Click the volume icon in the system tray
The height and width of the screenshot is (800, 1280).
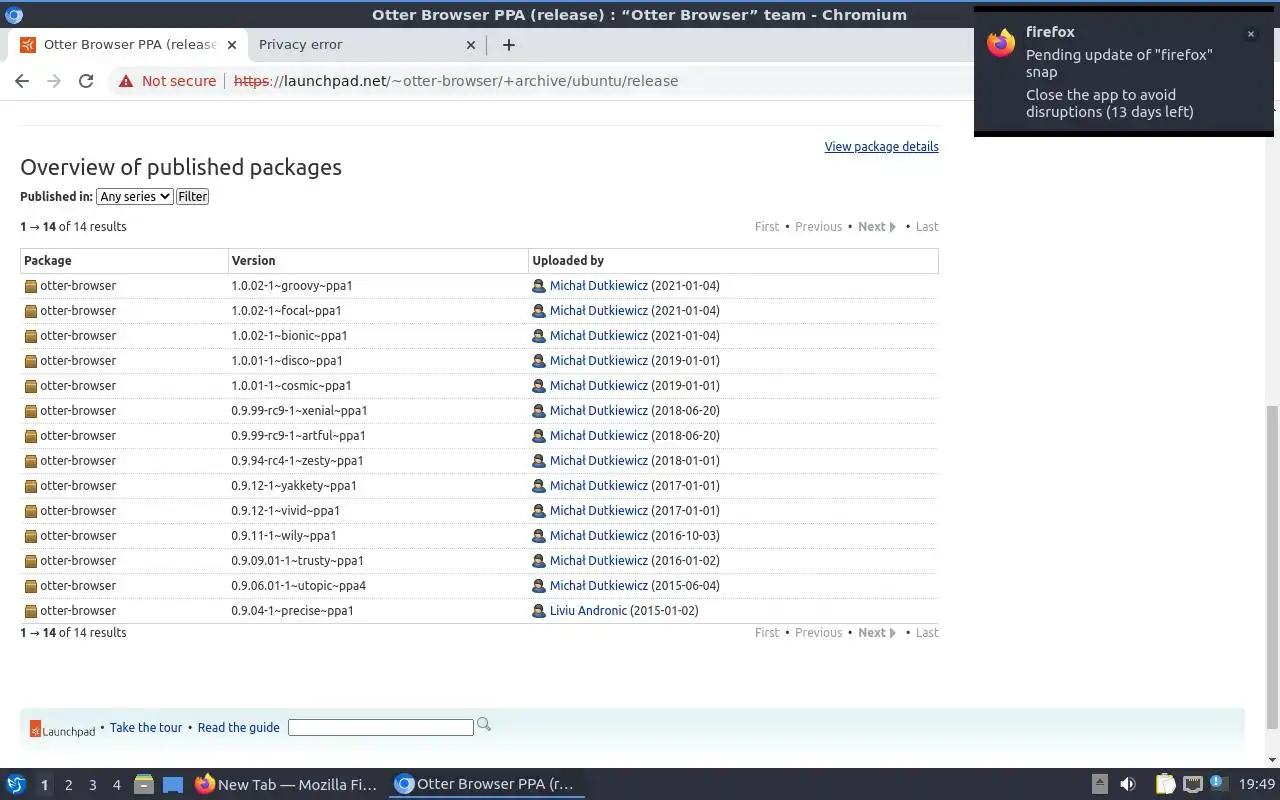point(1128,785)
